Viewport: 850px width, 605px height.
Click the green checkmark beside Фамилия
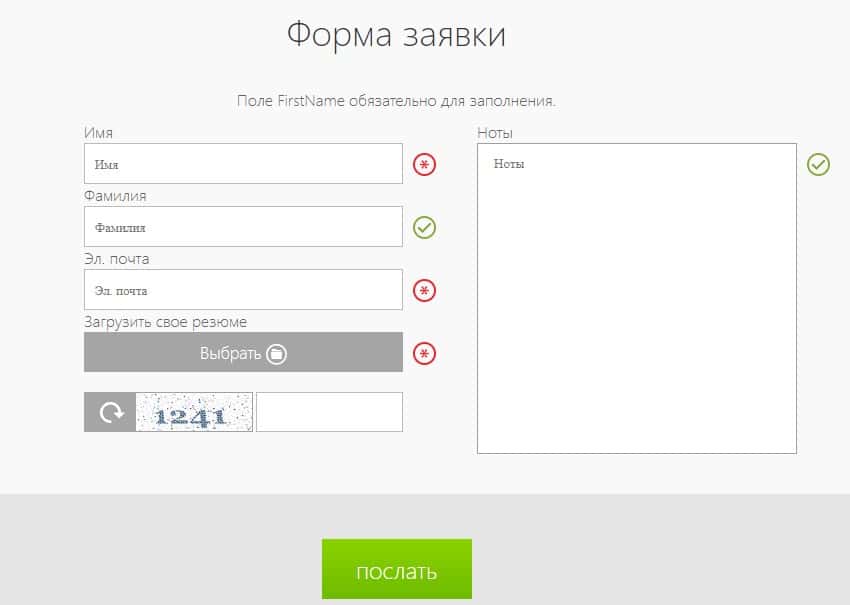click(x=424, y=227)
